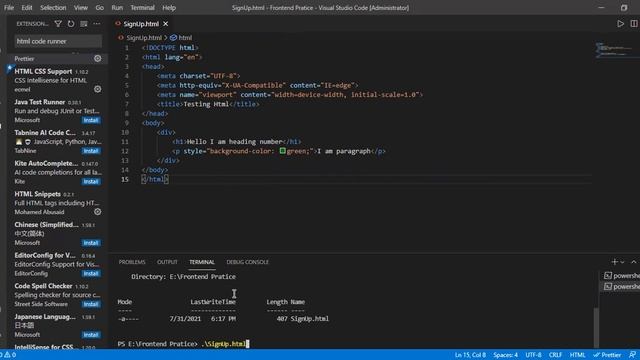This screenshot has height=360, width=640.
Task: Select the first powershell terminal instance
Action: (622, 276)
